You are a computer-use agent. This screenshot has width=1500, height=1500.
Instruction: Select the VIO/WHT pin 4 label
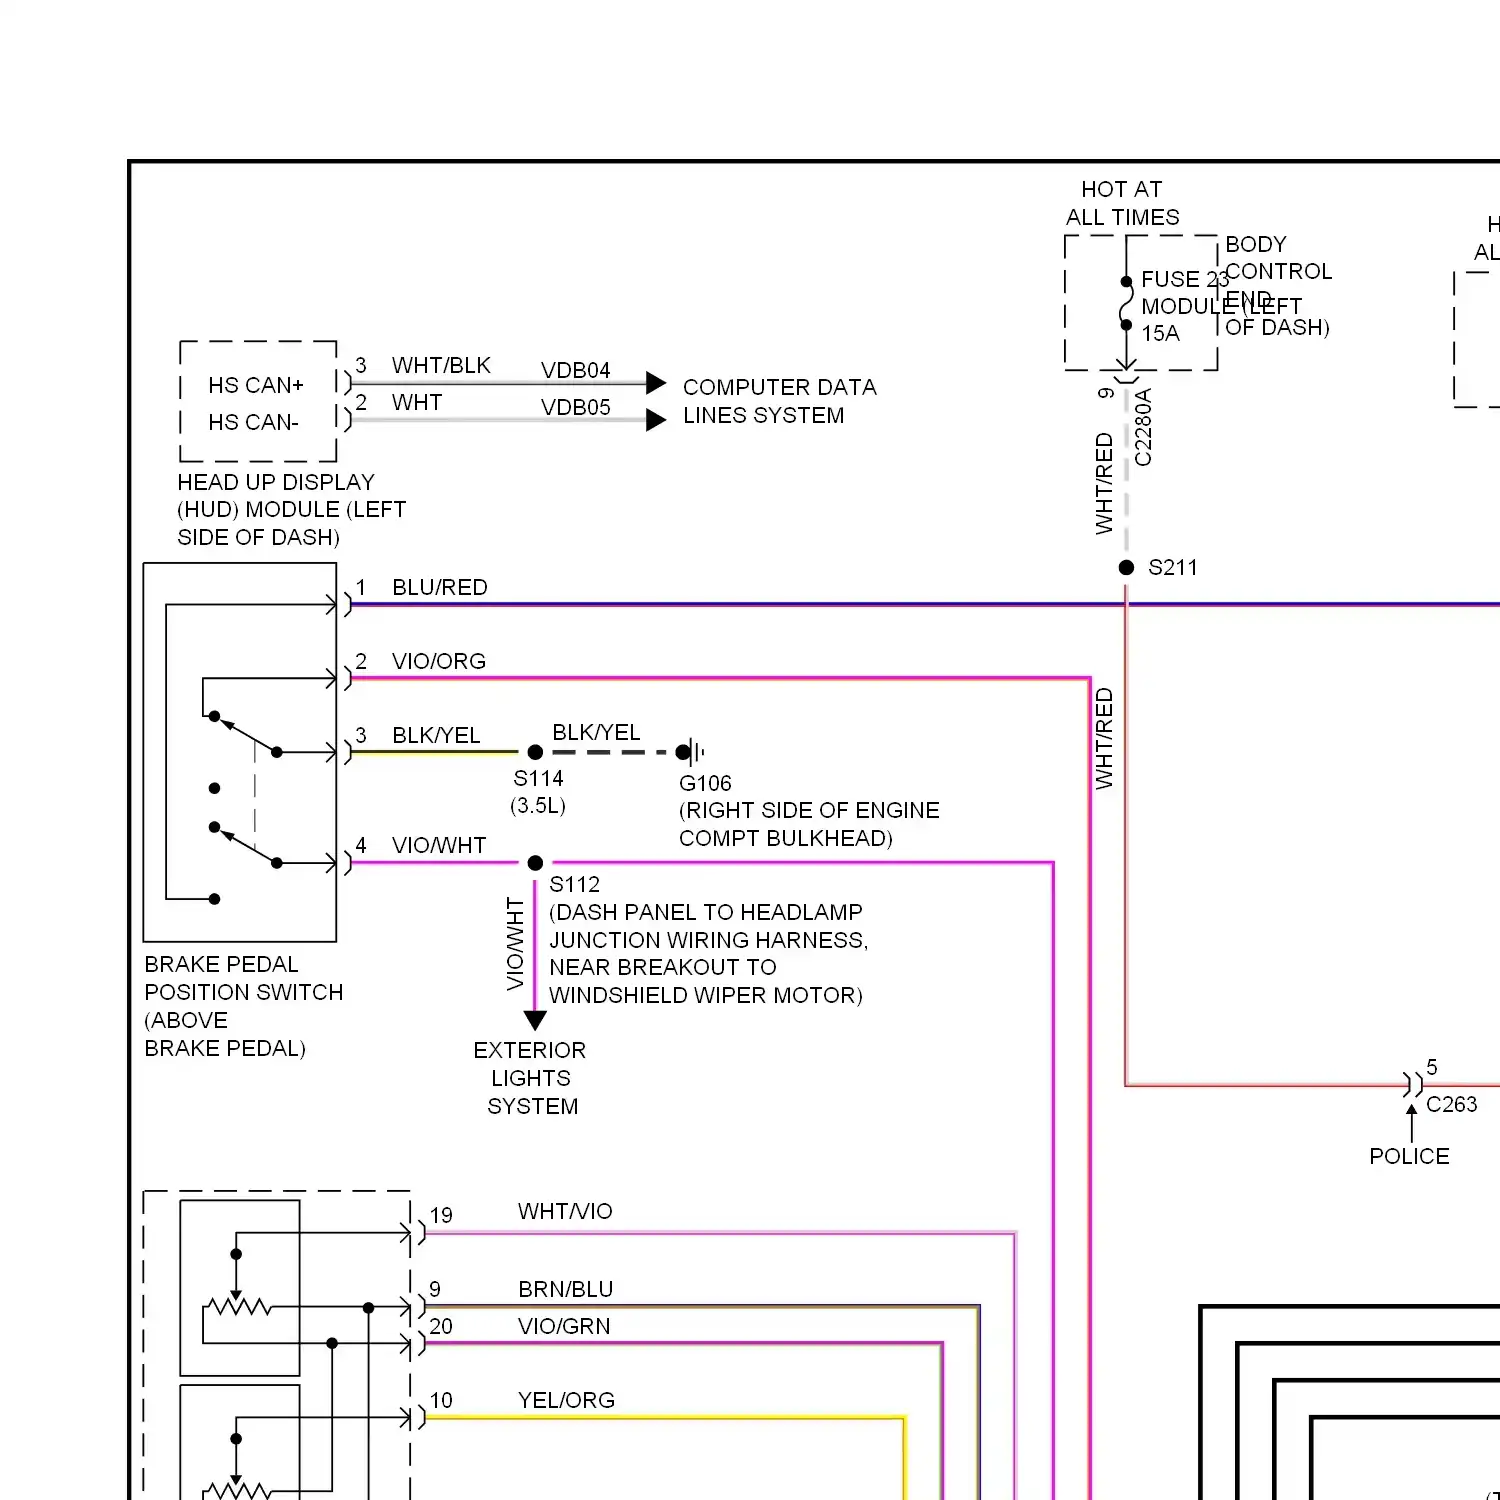[x=438, y=845]
